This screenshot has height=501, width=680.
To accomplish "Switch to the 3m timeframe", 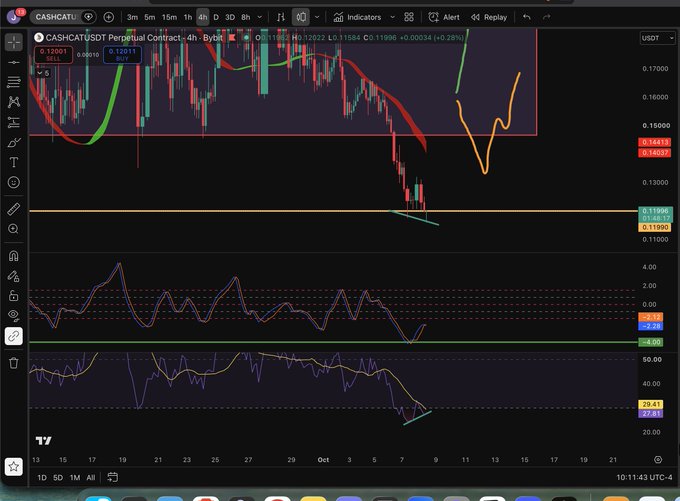I will [132, 17].
